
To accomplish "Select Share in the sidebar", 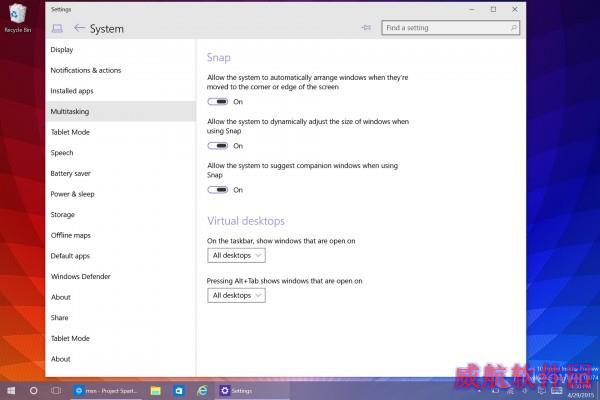I will (x=121, y=318).
